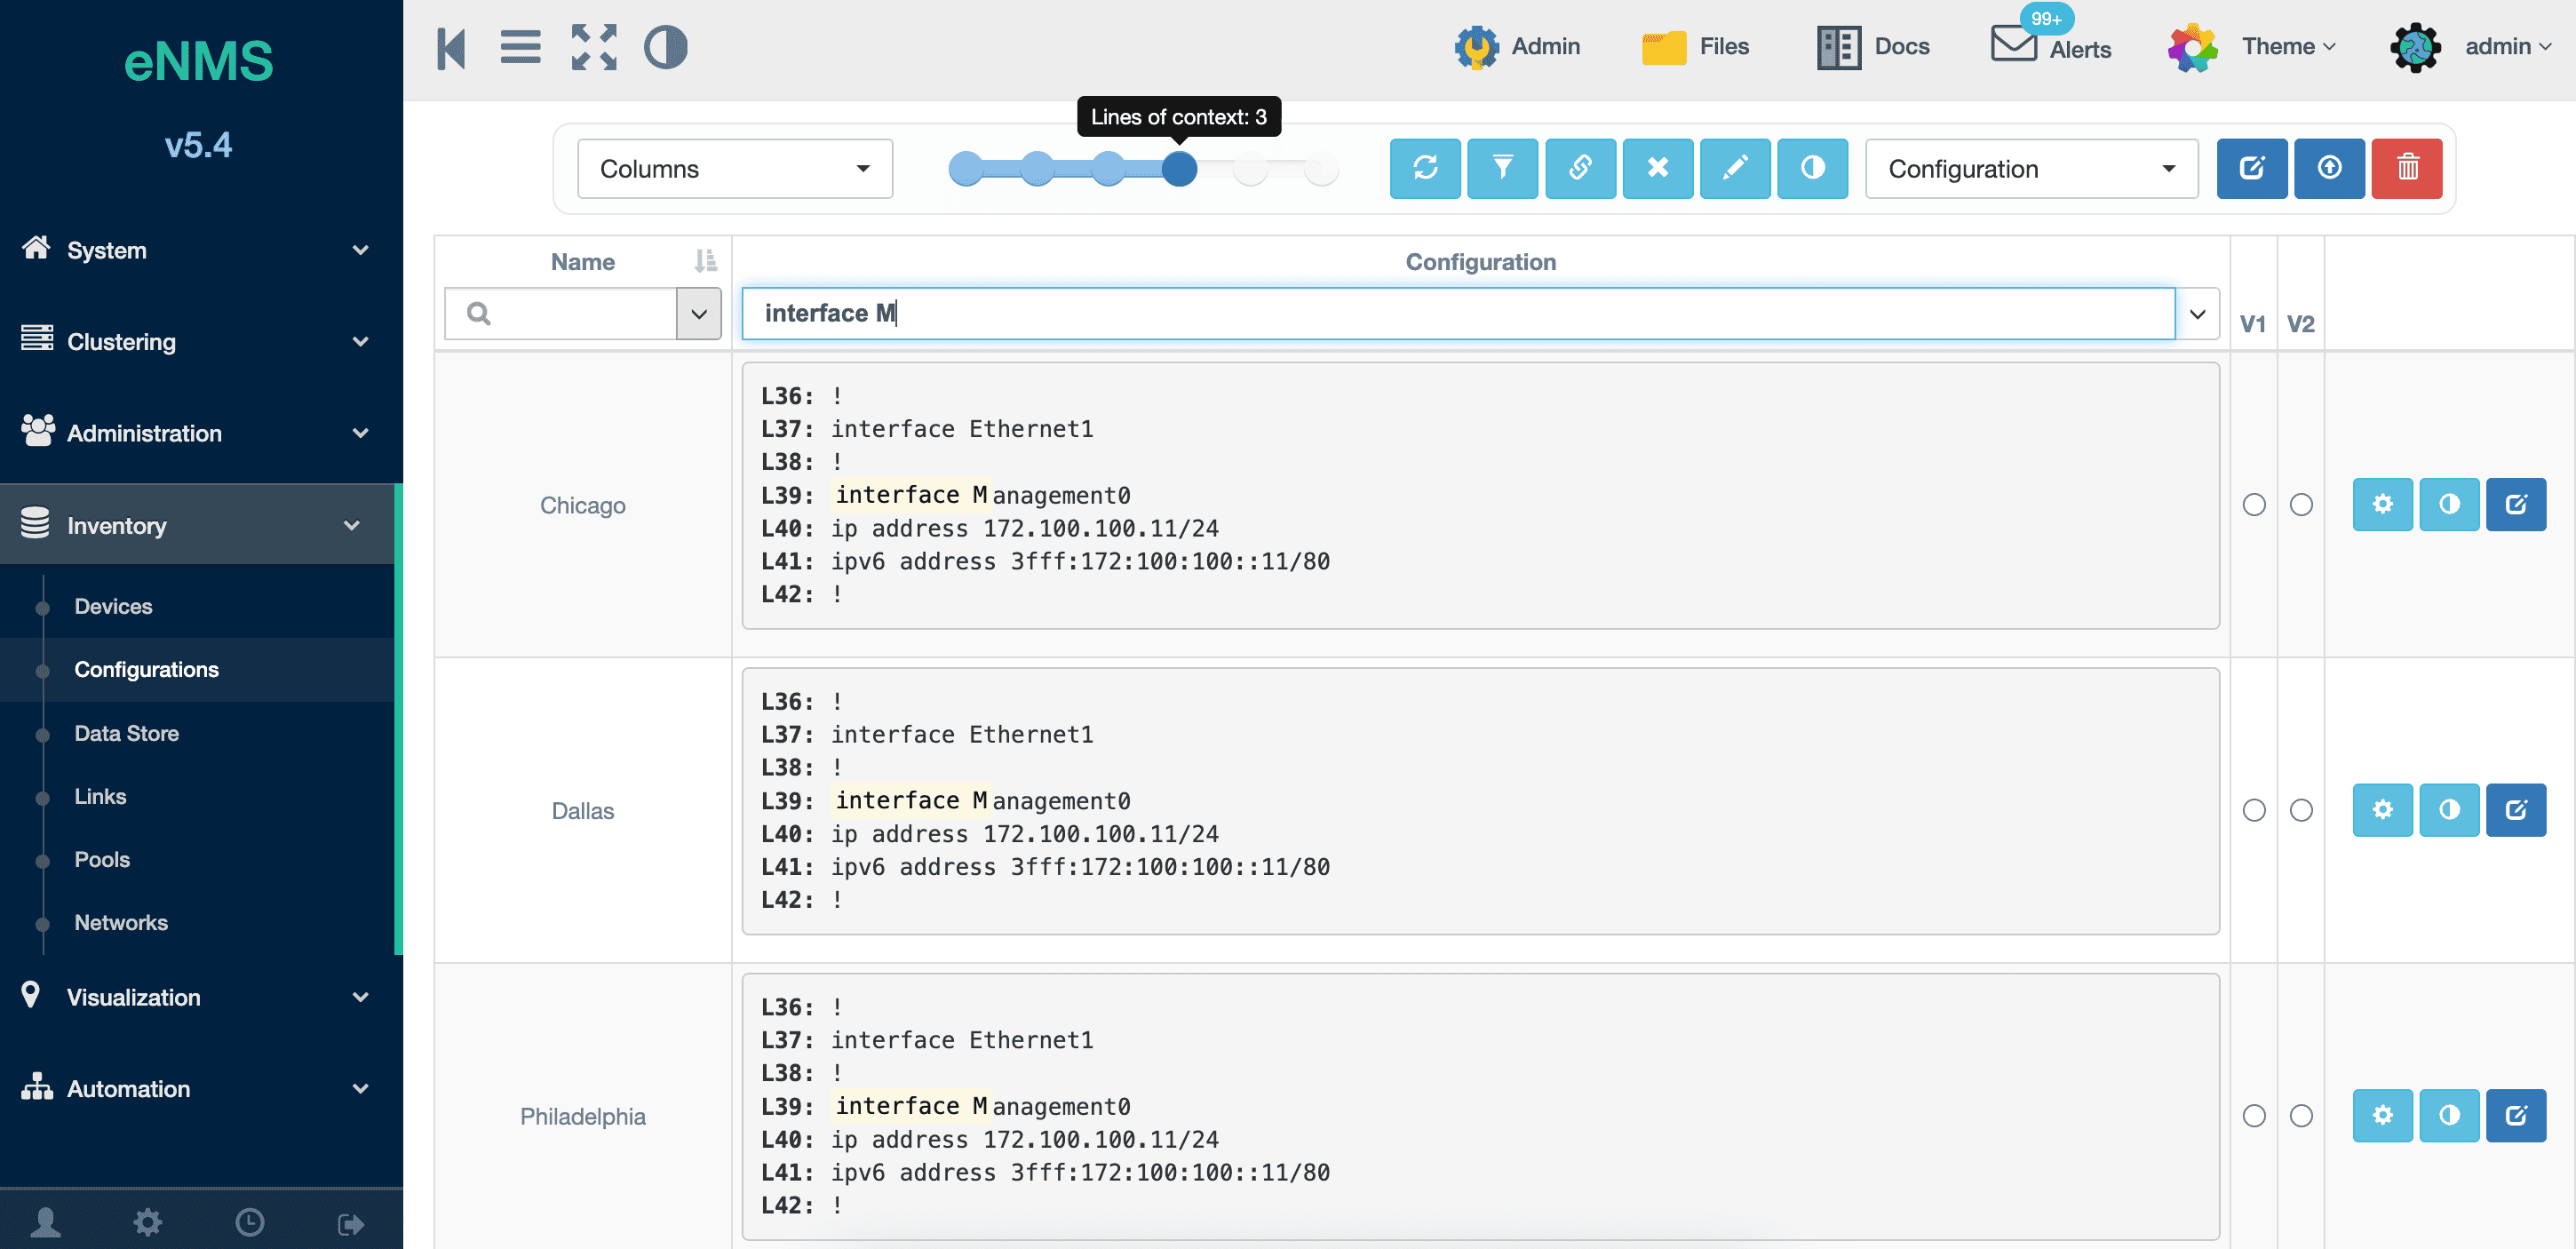Expand the Administration menu section
Screen dimensions: 2576x1249
pos(197,433)
